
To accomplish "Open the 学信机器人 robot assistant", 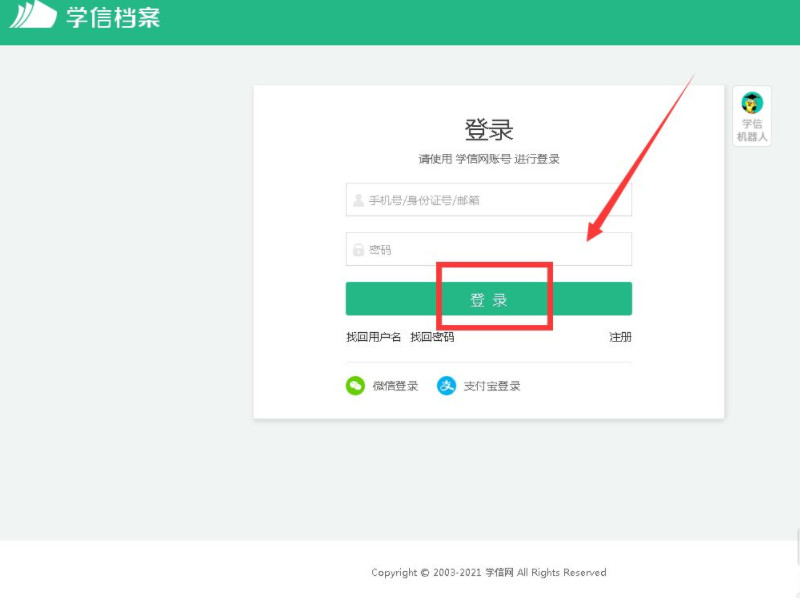I will click(x=752, y=113).
